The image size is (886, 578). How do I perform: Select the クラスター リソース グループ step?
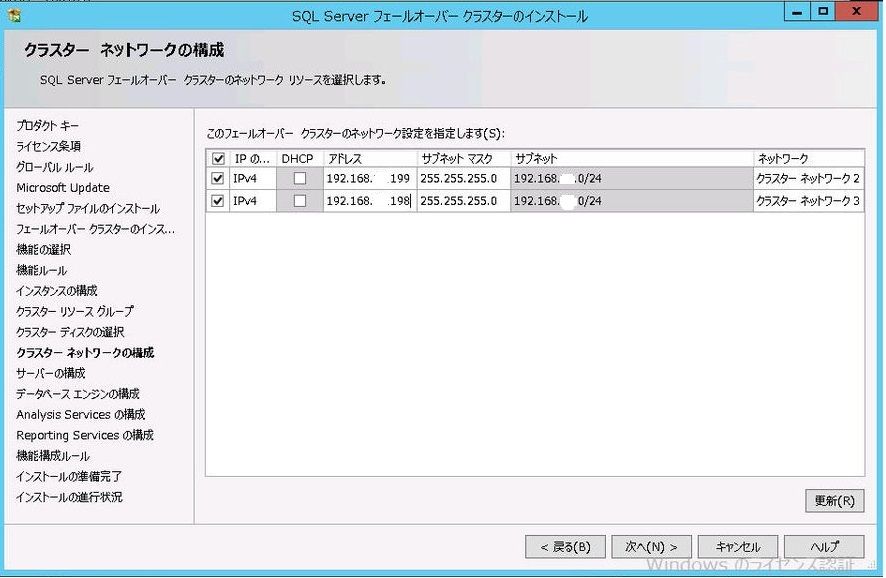tap(75, 311)
